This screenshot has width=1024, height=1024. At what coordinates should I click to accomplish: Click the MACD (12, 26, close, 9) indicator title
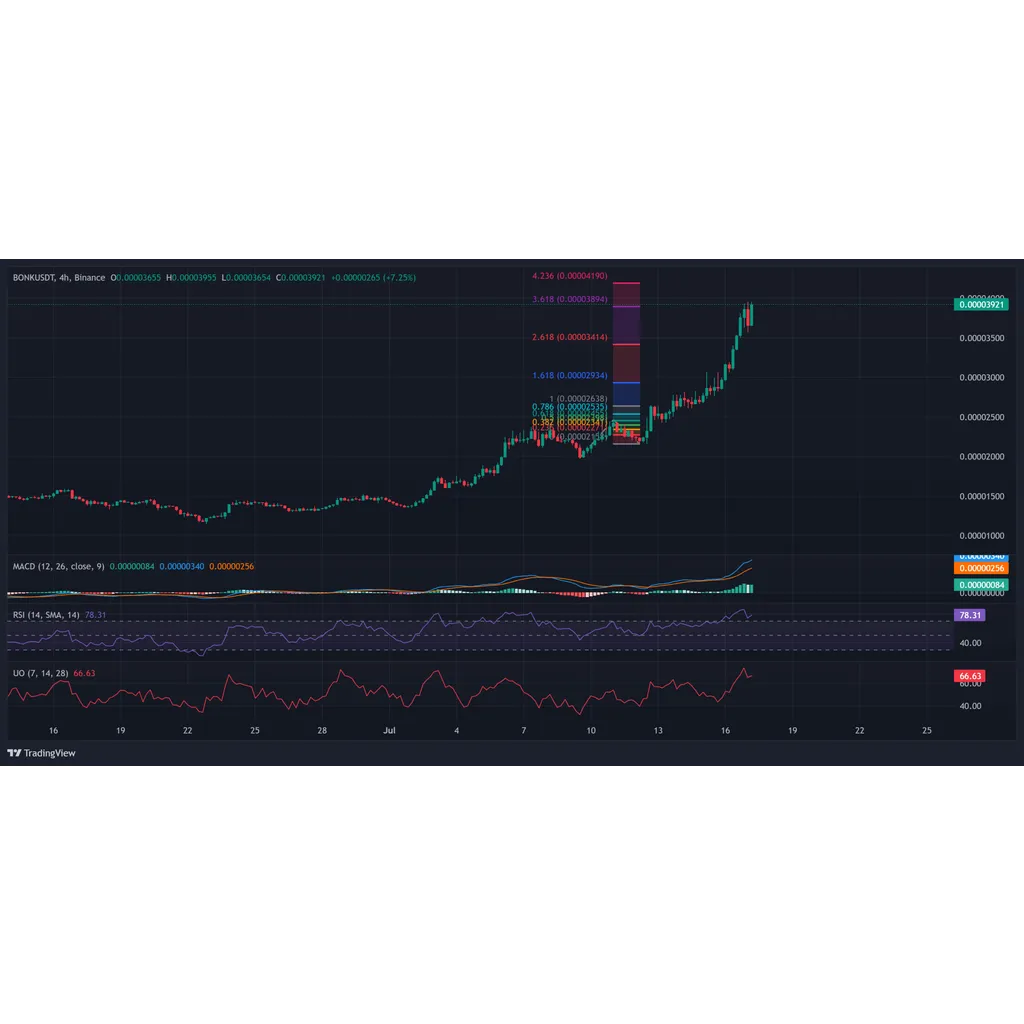pyautogui.click(x=58, y=566)
